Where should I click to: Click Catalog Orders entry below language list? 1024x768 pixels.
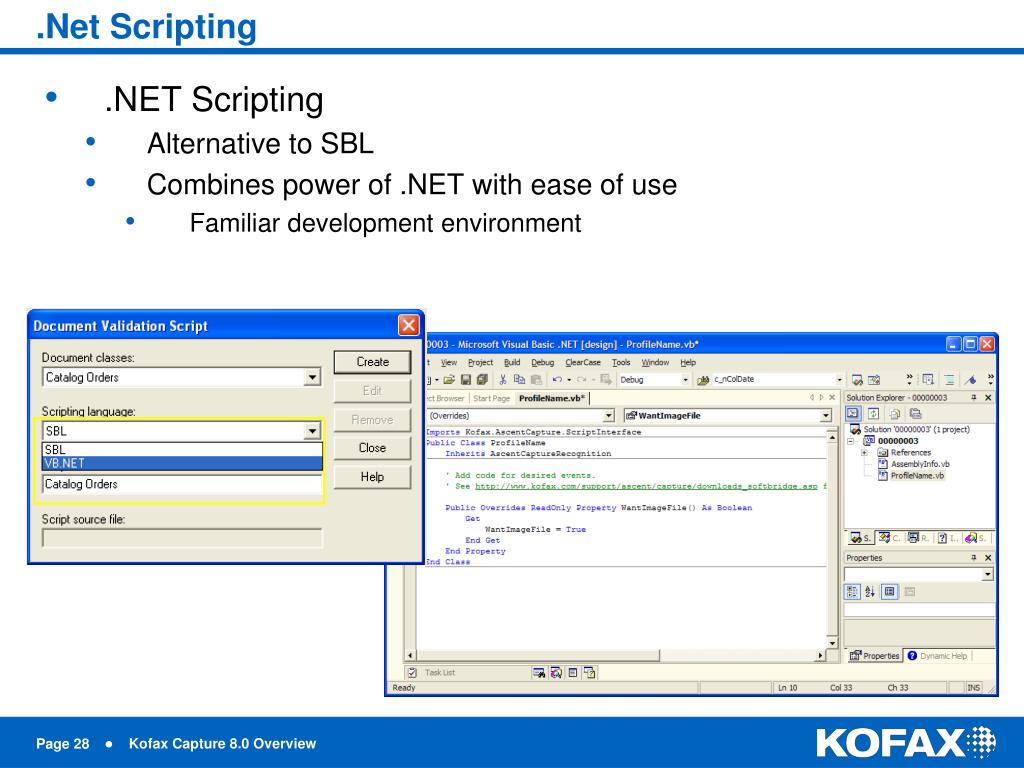point(182,484)
